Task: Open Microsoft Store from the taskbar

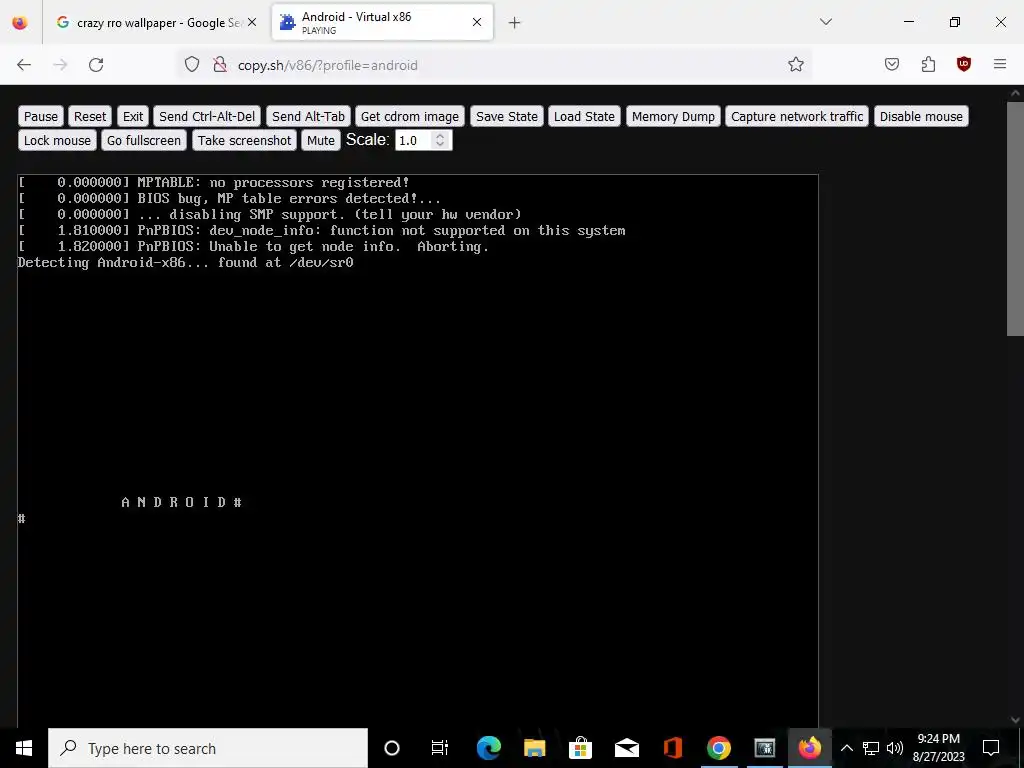Action: point(580,748)
